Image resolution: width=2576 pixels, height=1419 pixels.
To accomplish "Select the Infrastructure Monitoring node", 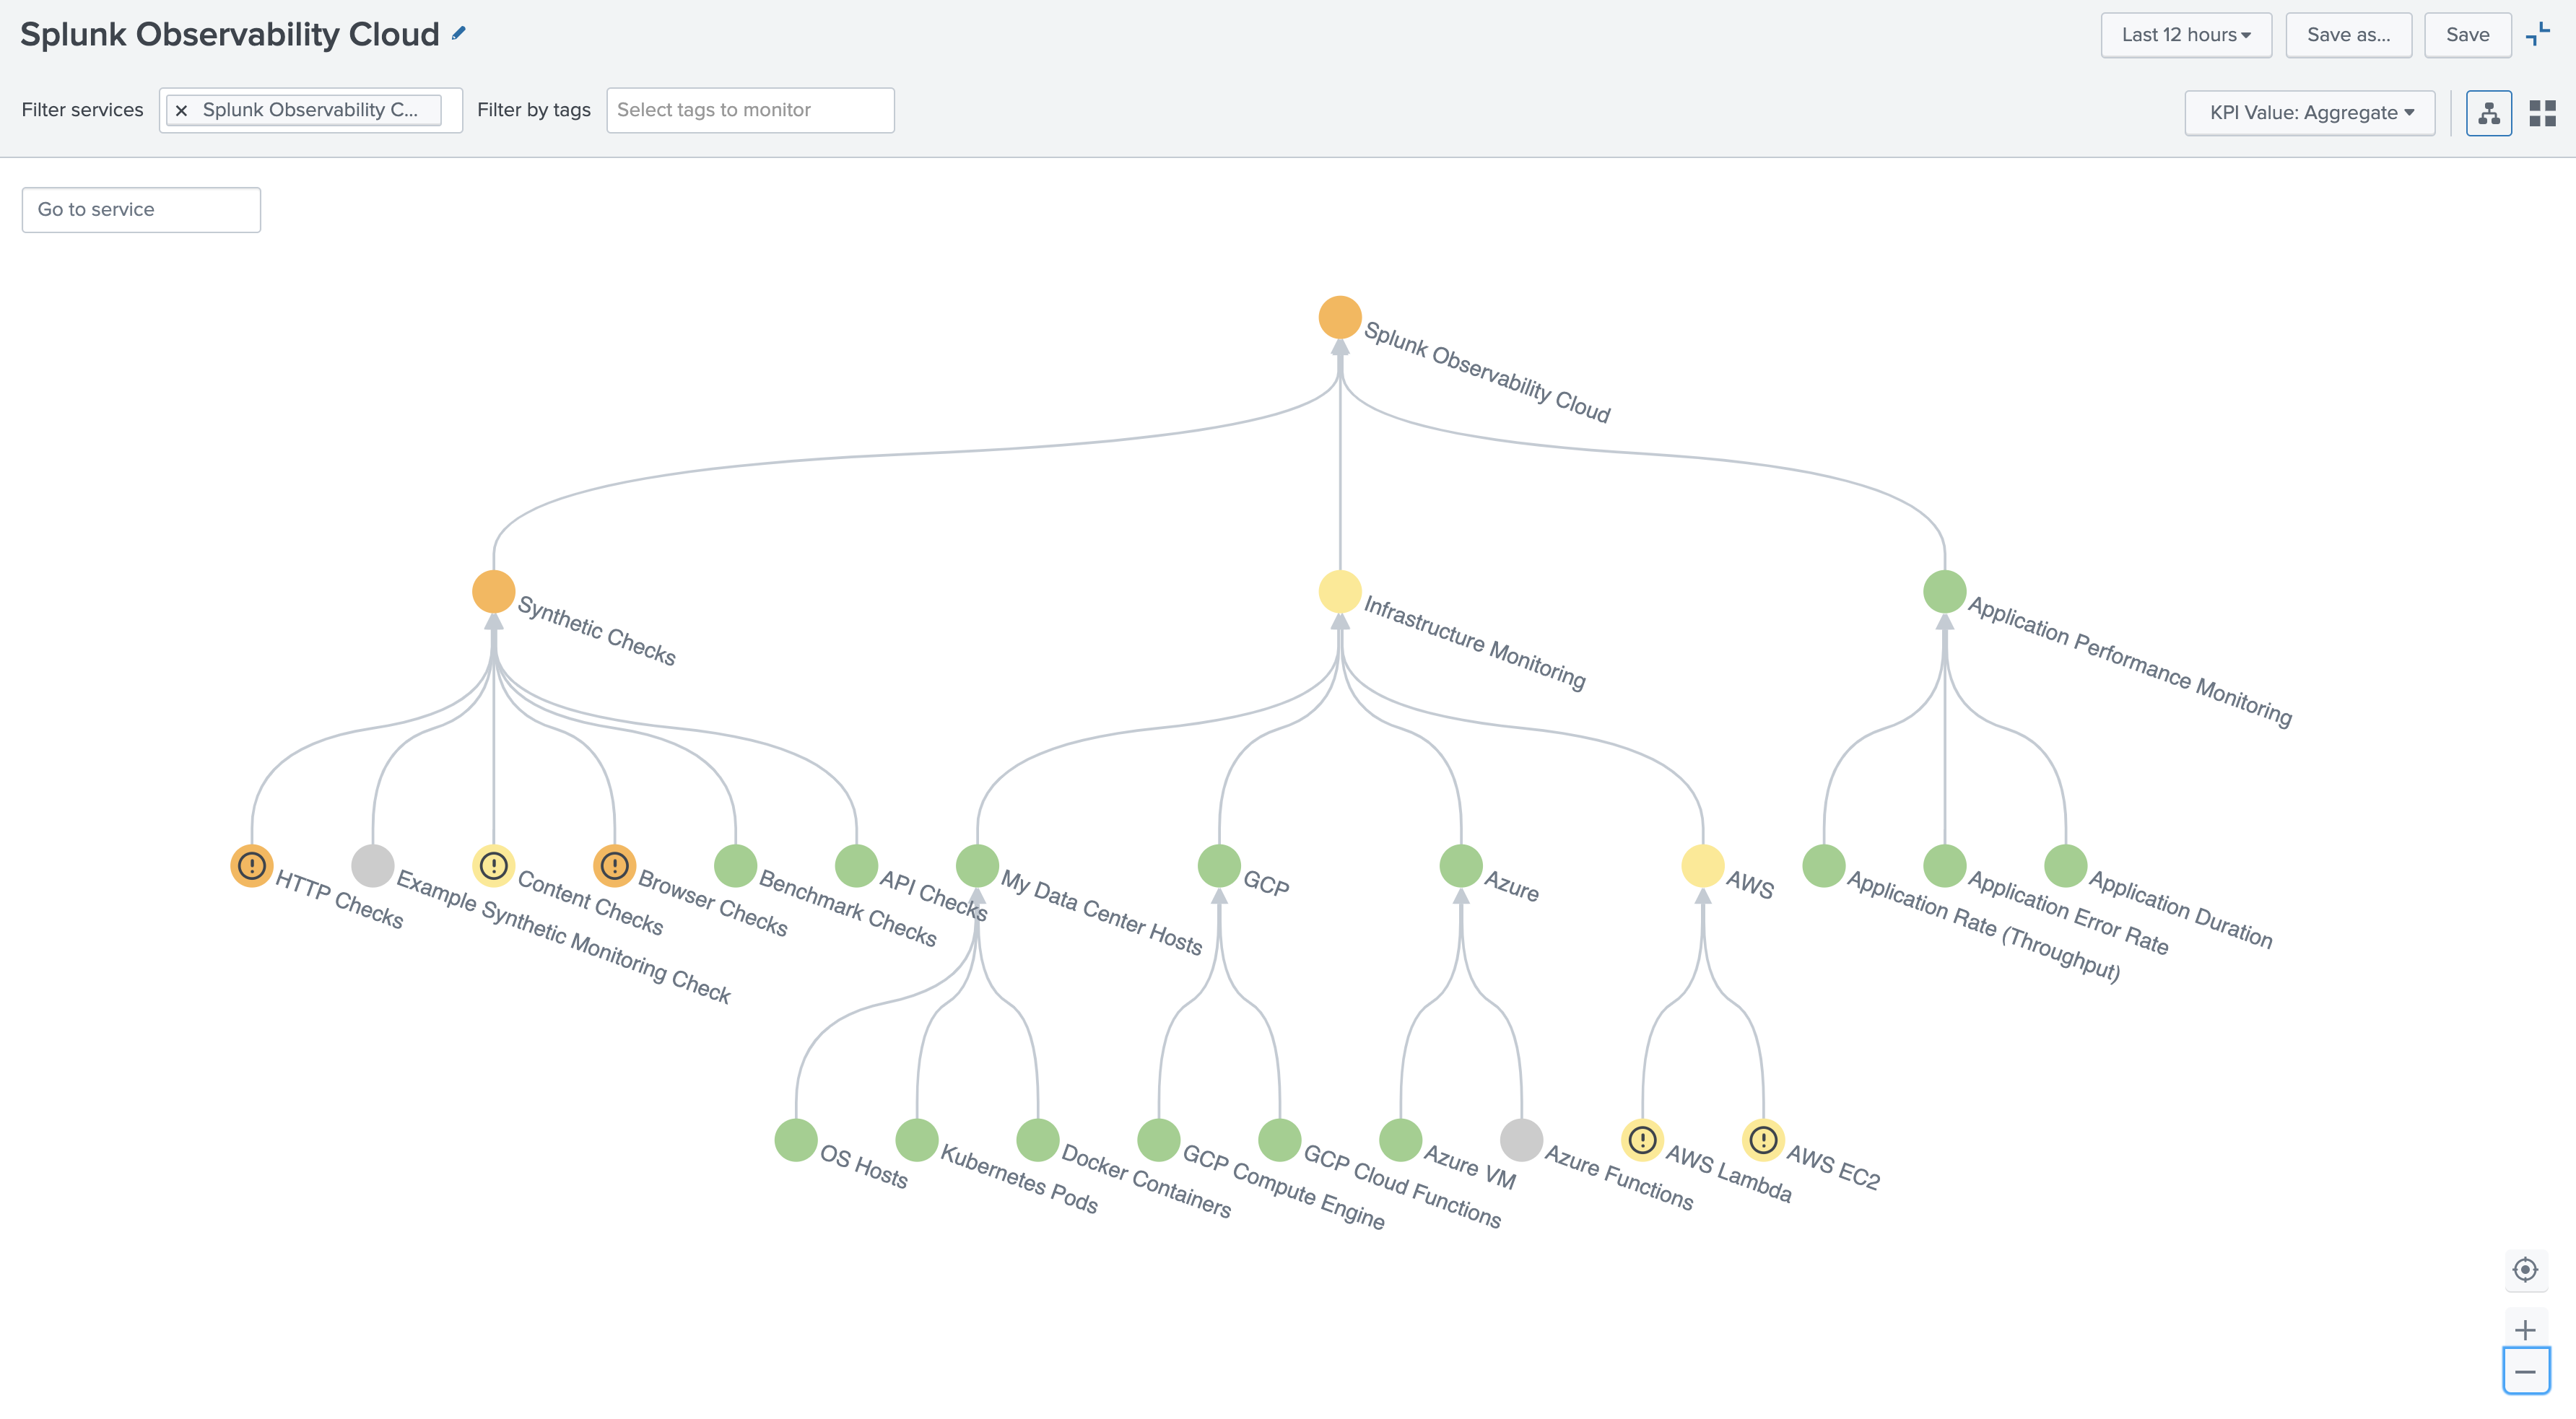I will coord(1340,592).
